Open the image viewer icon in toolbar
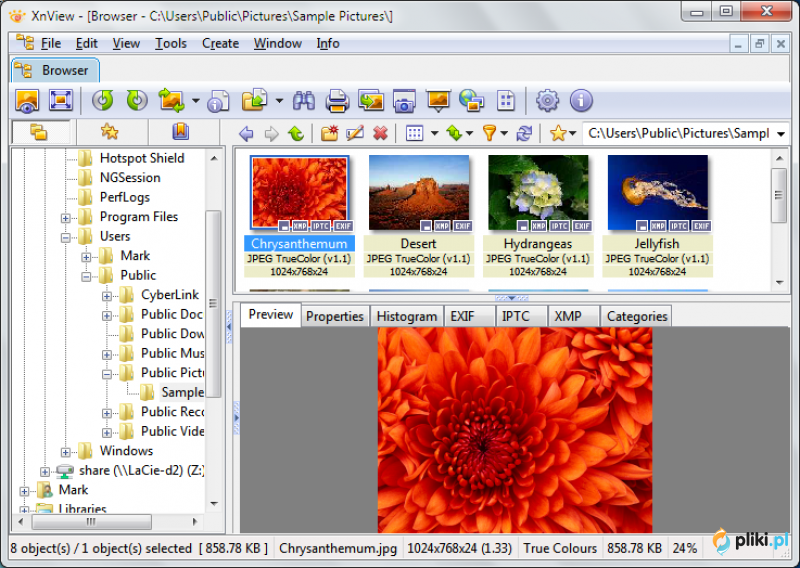This screenshot has height=568, width=800. coord(27,101)
